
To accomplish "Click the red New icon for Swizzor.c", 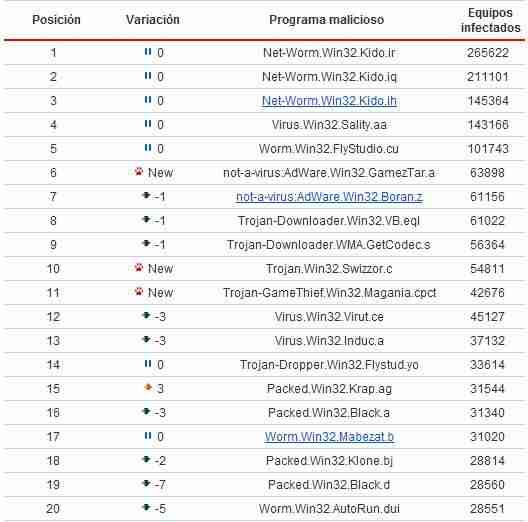I will [x=139, y=268].
